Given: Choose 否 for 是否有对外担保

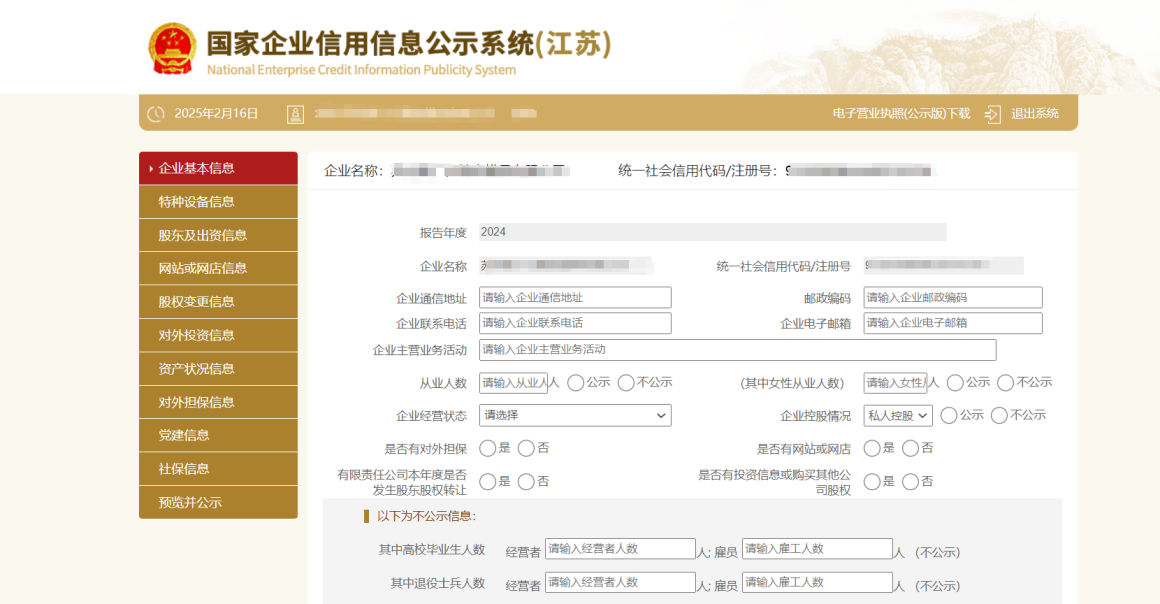Looking at the screenshot, I should 526,448.
